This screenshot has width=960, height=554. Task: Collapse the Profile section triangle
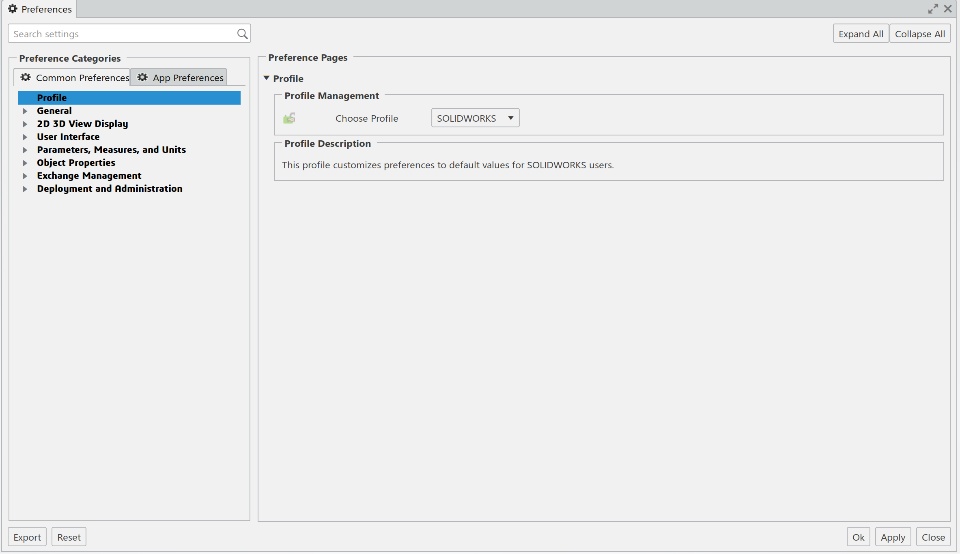pyautogui.click(x=266, y=78)
